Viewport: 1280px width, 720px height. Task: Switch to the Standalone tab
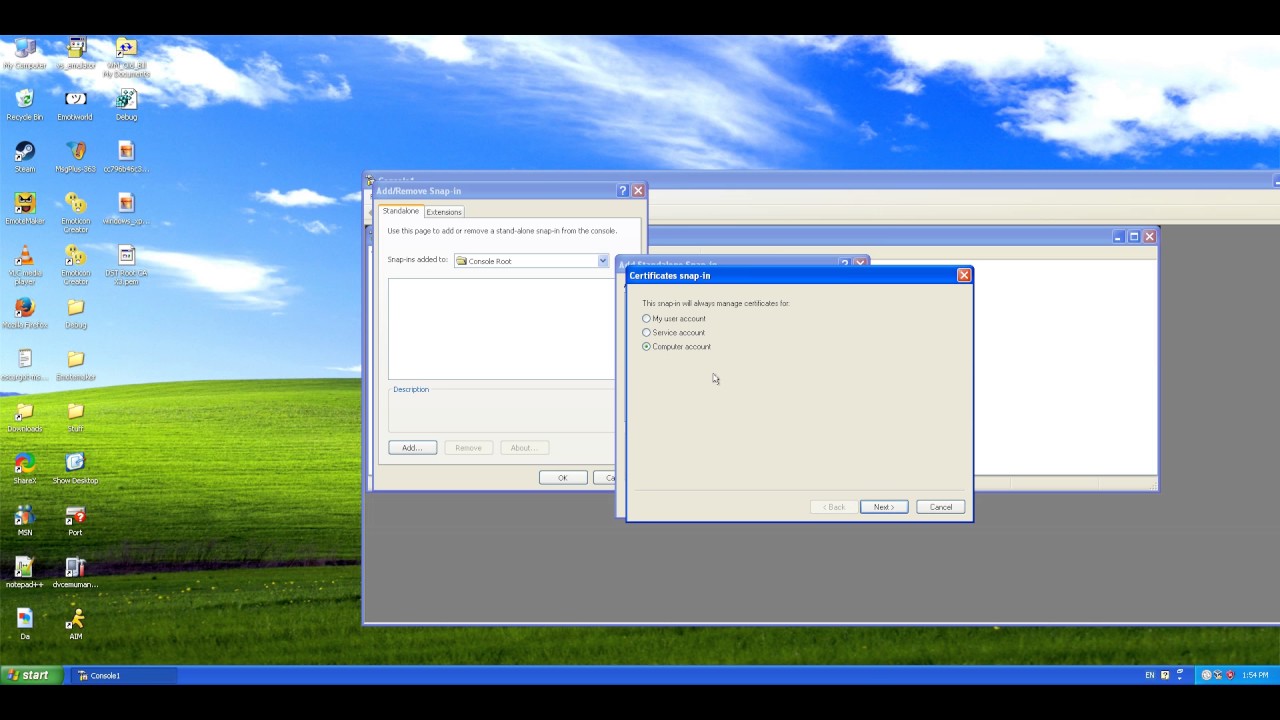pyautogui.click(x=400, y=211)
